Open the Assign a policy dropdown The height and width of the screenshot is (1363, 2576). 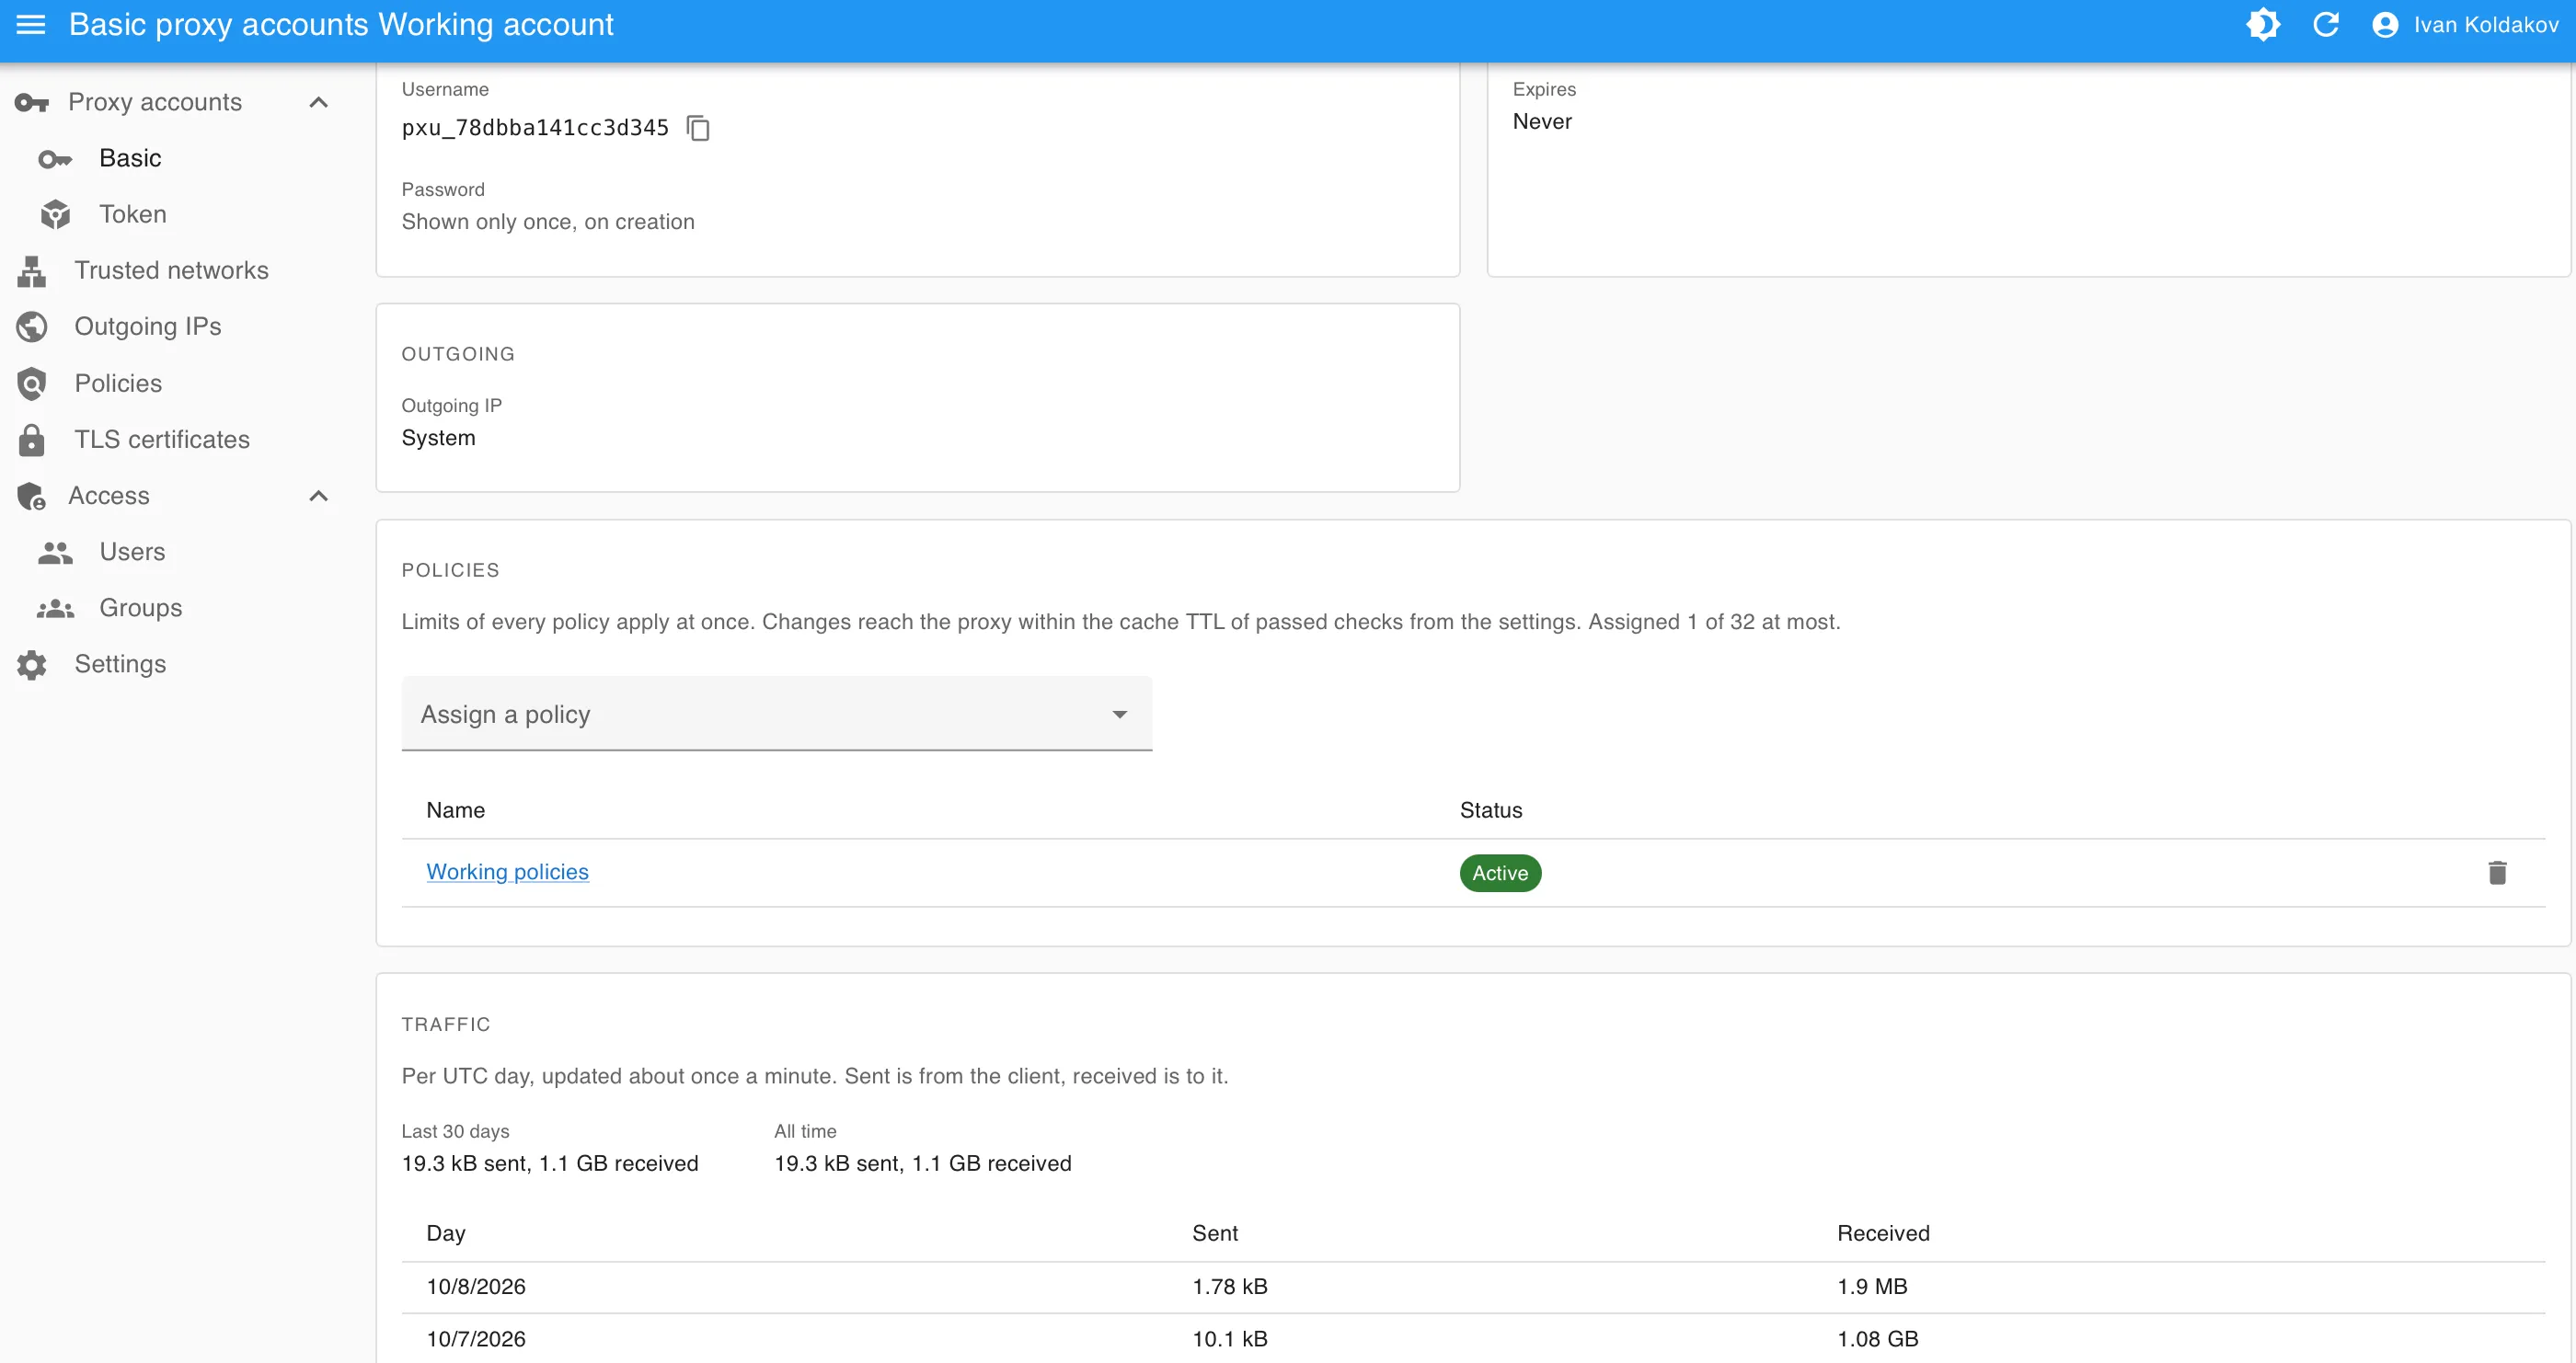(776, 714)
